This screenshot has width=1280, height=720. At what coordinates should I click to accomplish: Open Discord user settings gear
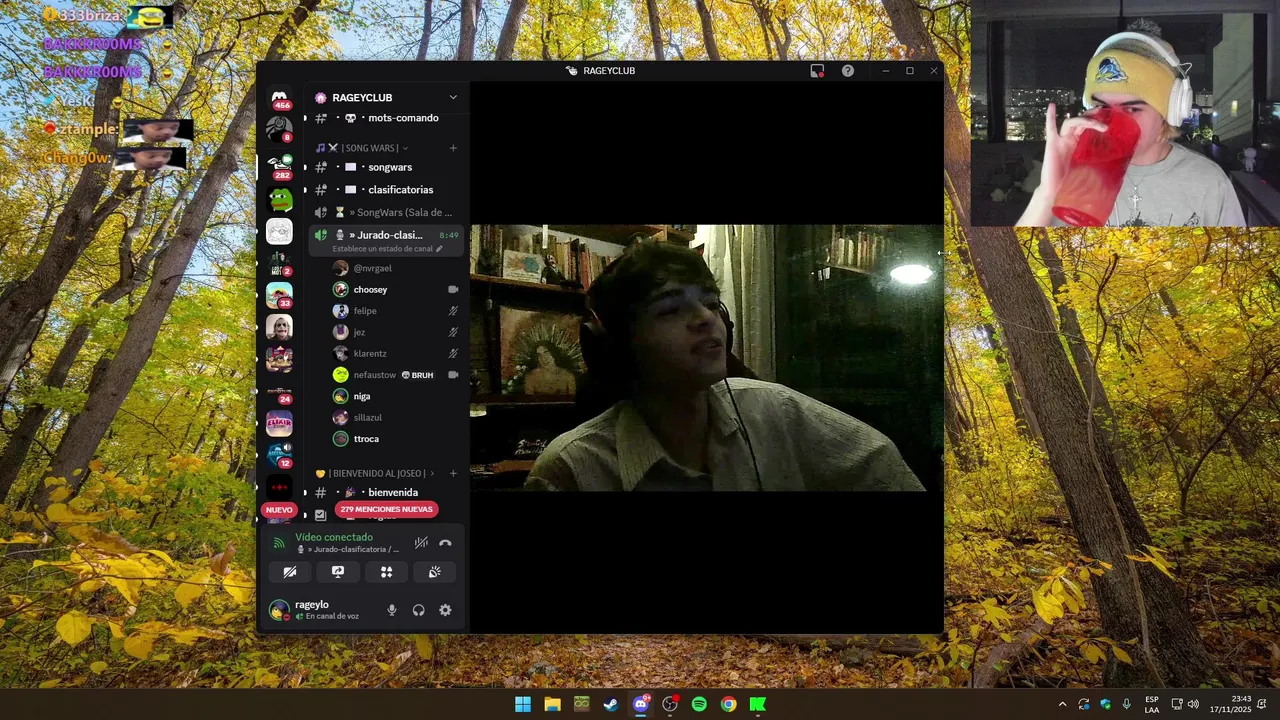pos(445,610)
